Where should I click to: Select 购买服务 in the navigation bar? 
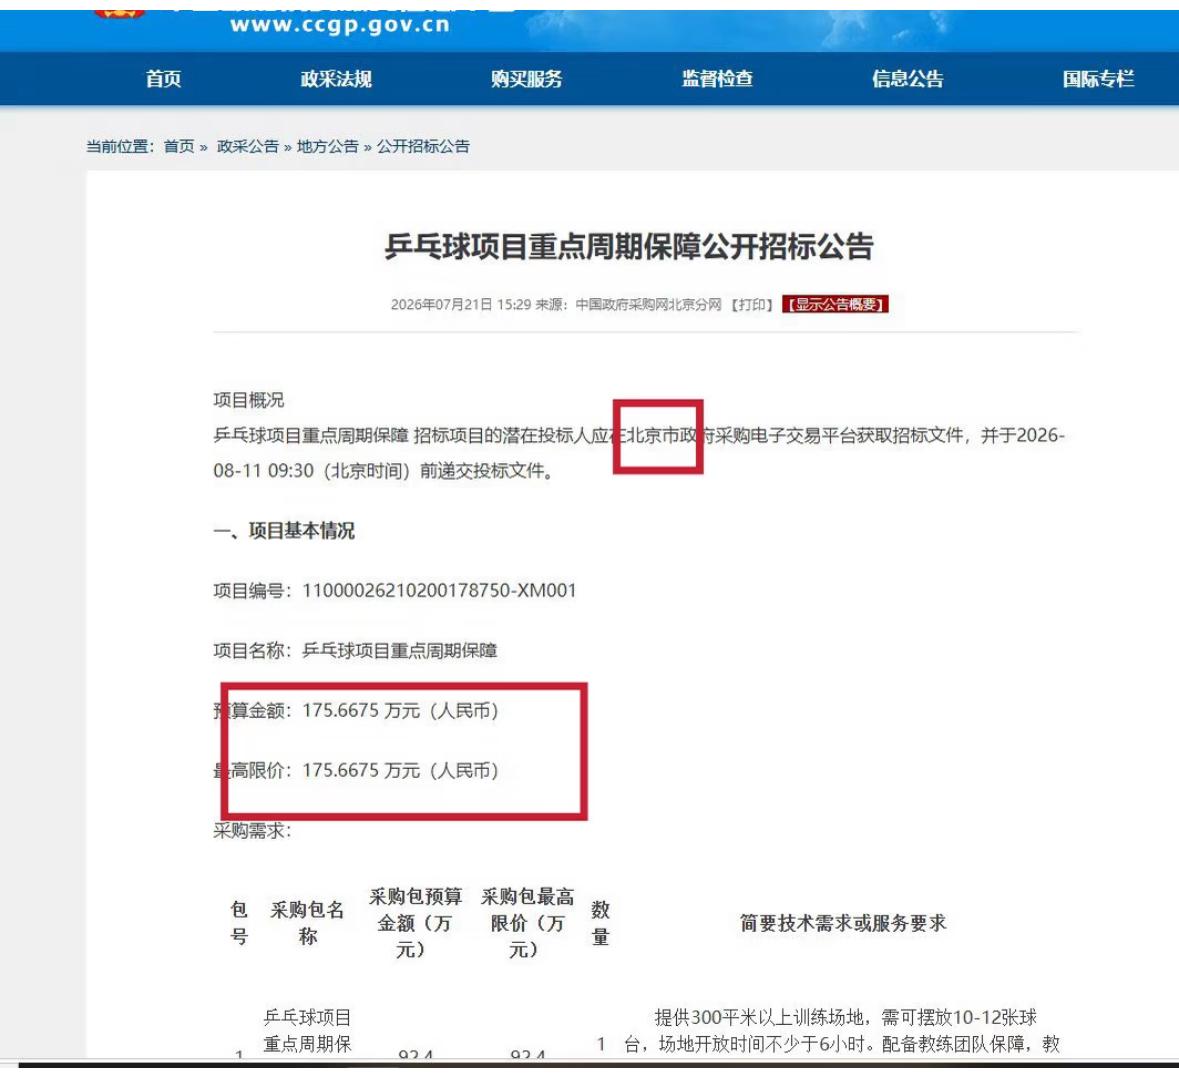pyautogui.click(x=526, y=79)
